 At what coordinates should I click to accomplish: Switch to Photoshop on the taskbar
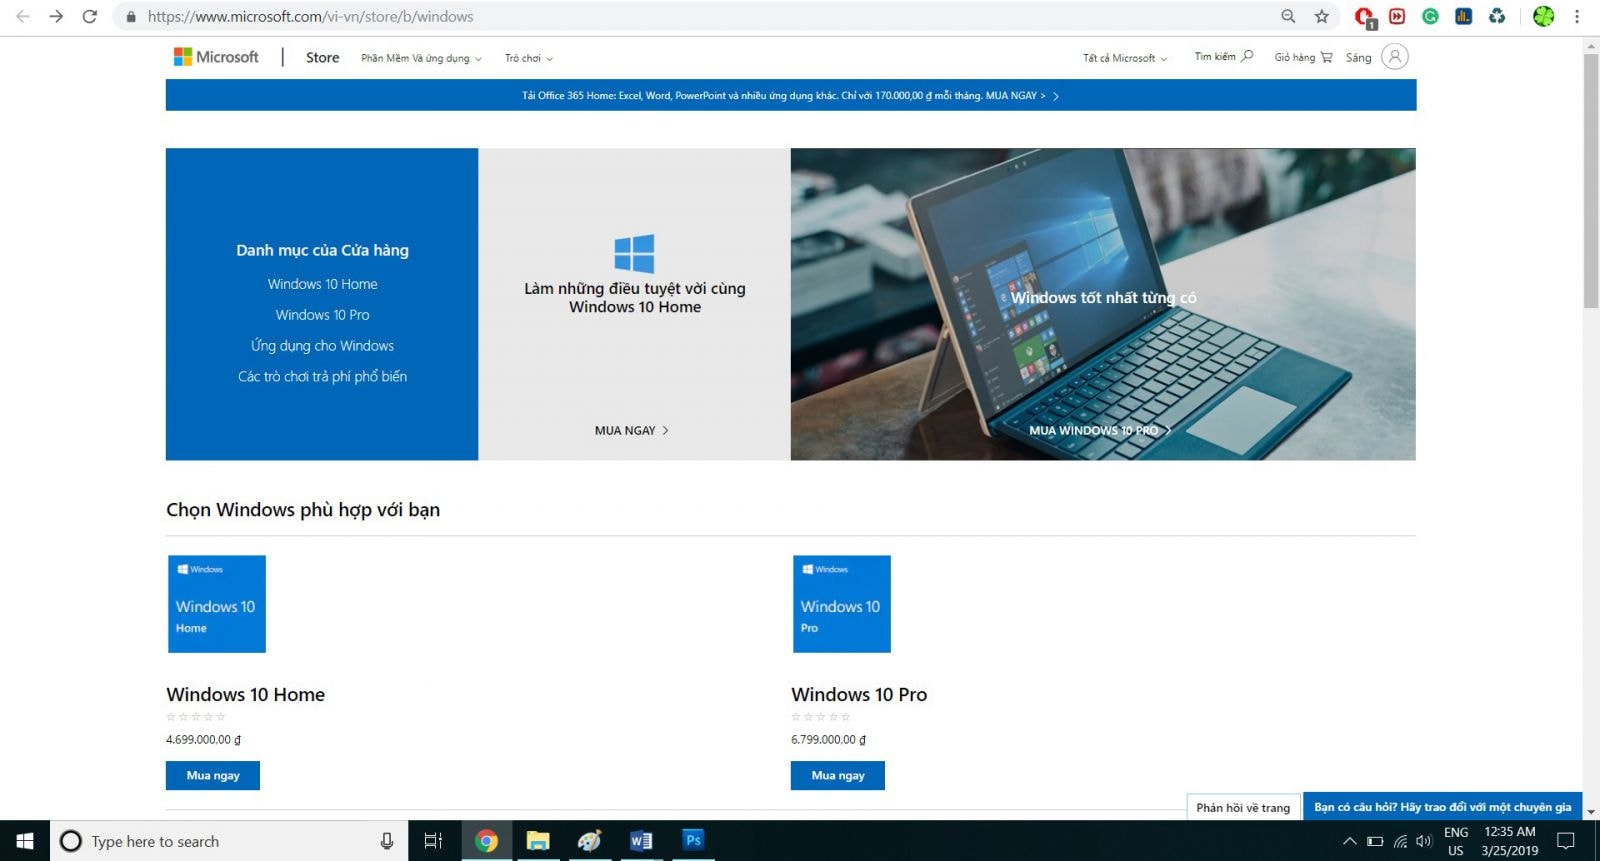[693, 841]
